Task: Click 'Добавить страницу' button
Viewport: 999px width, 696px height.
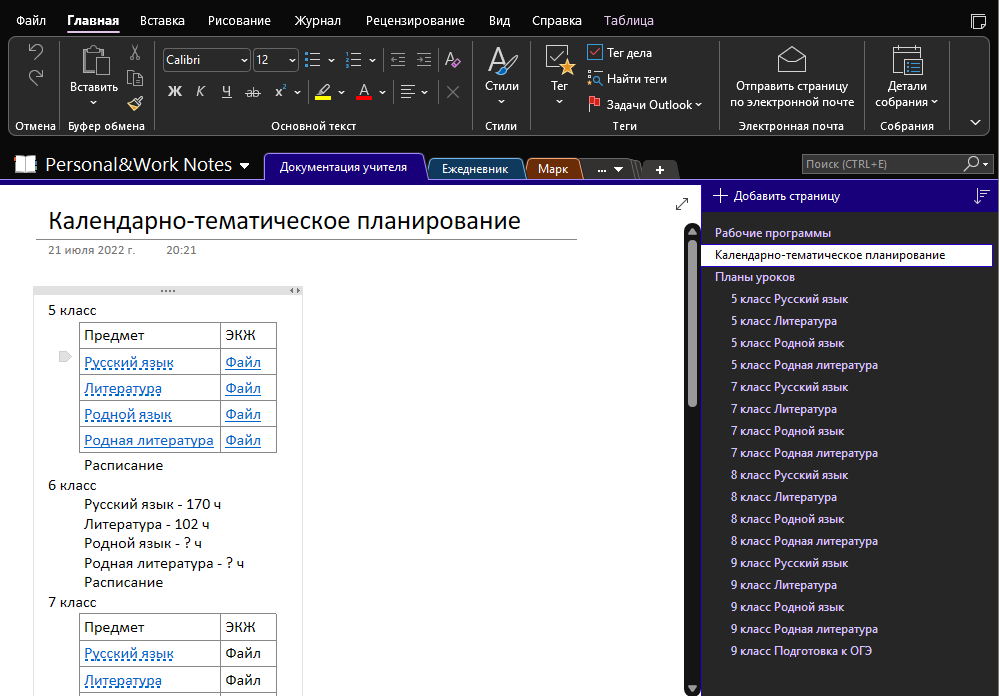Action: coord(777,196)
